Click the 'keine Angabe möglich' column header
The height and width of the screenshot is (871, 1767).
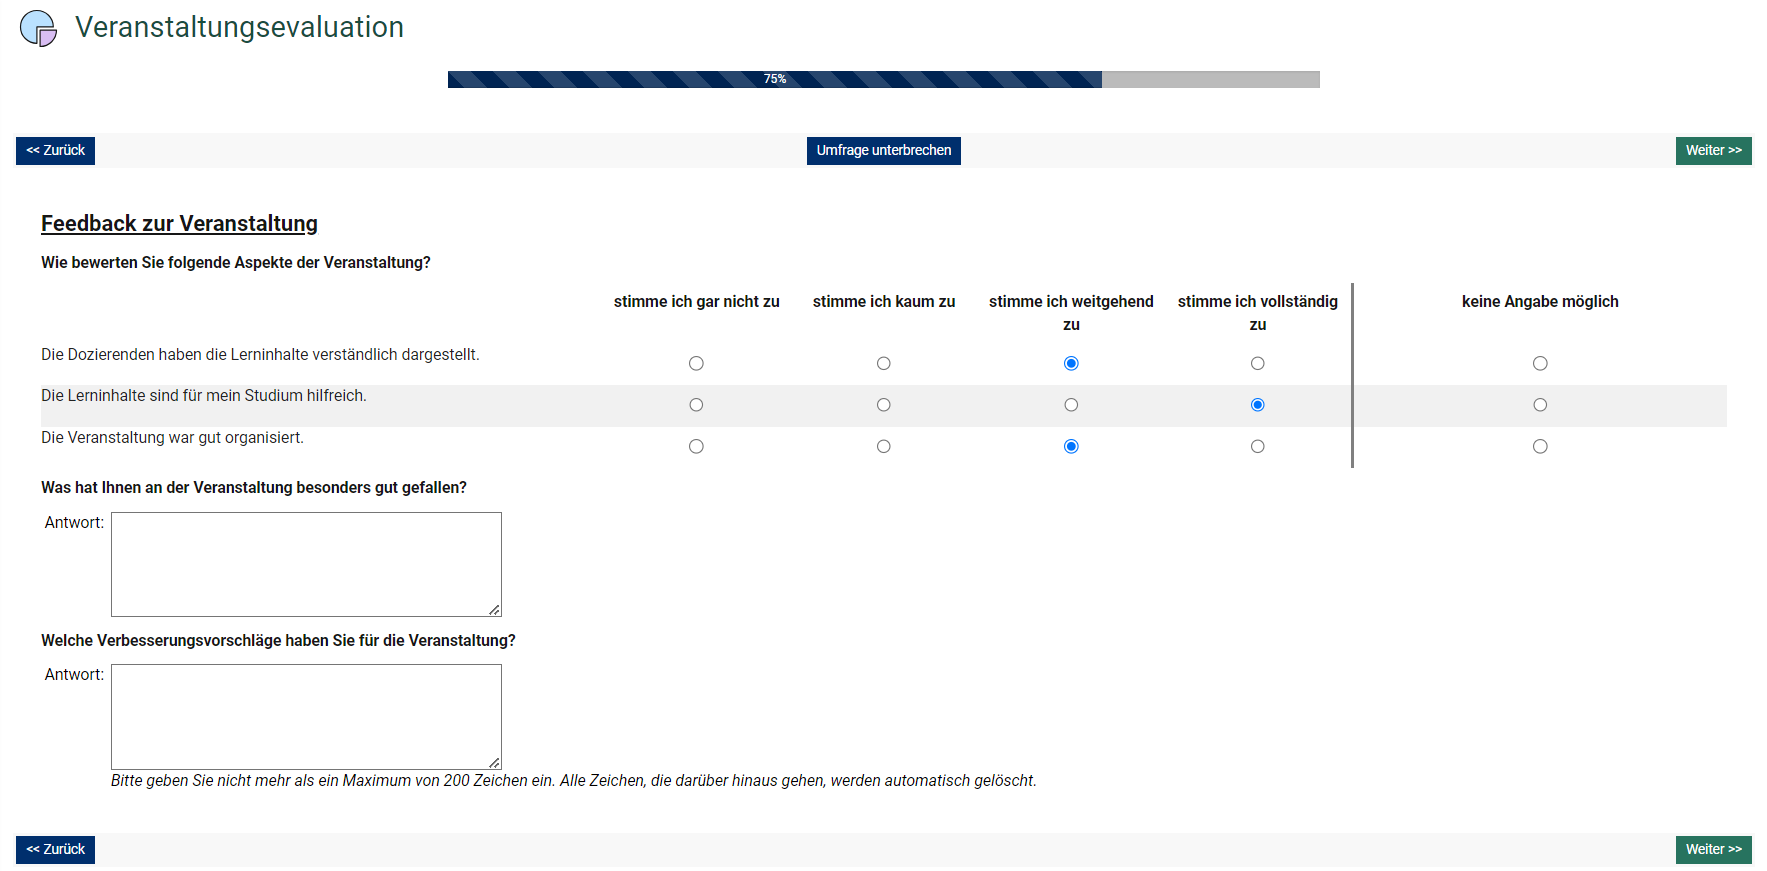pos(1540,301)
